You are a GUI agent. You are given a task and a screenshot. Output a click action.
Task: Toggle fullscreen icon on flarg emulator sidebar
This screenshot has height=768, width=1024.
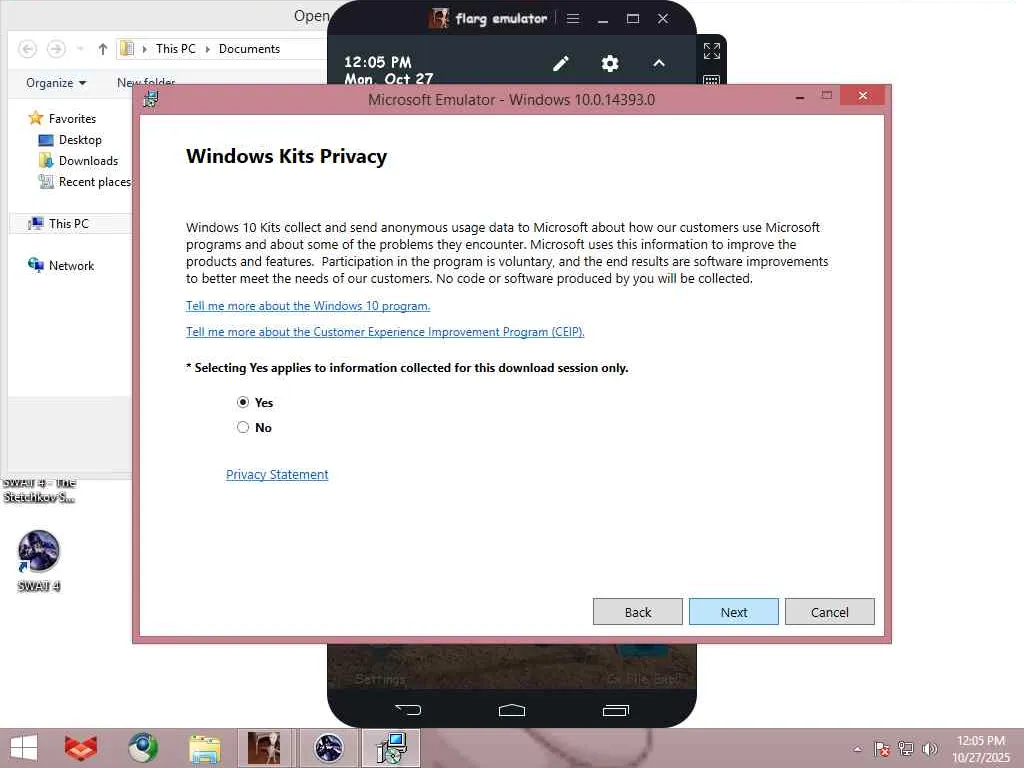tap(712, 51)
